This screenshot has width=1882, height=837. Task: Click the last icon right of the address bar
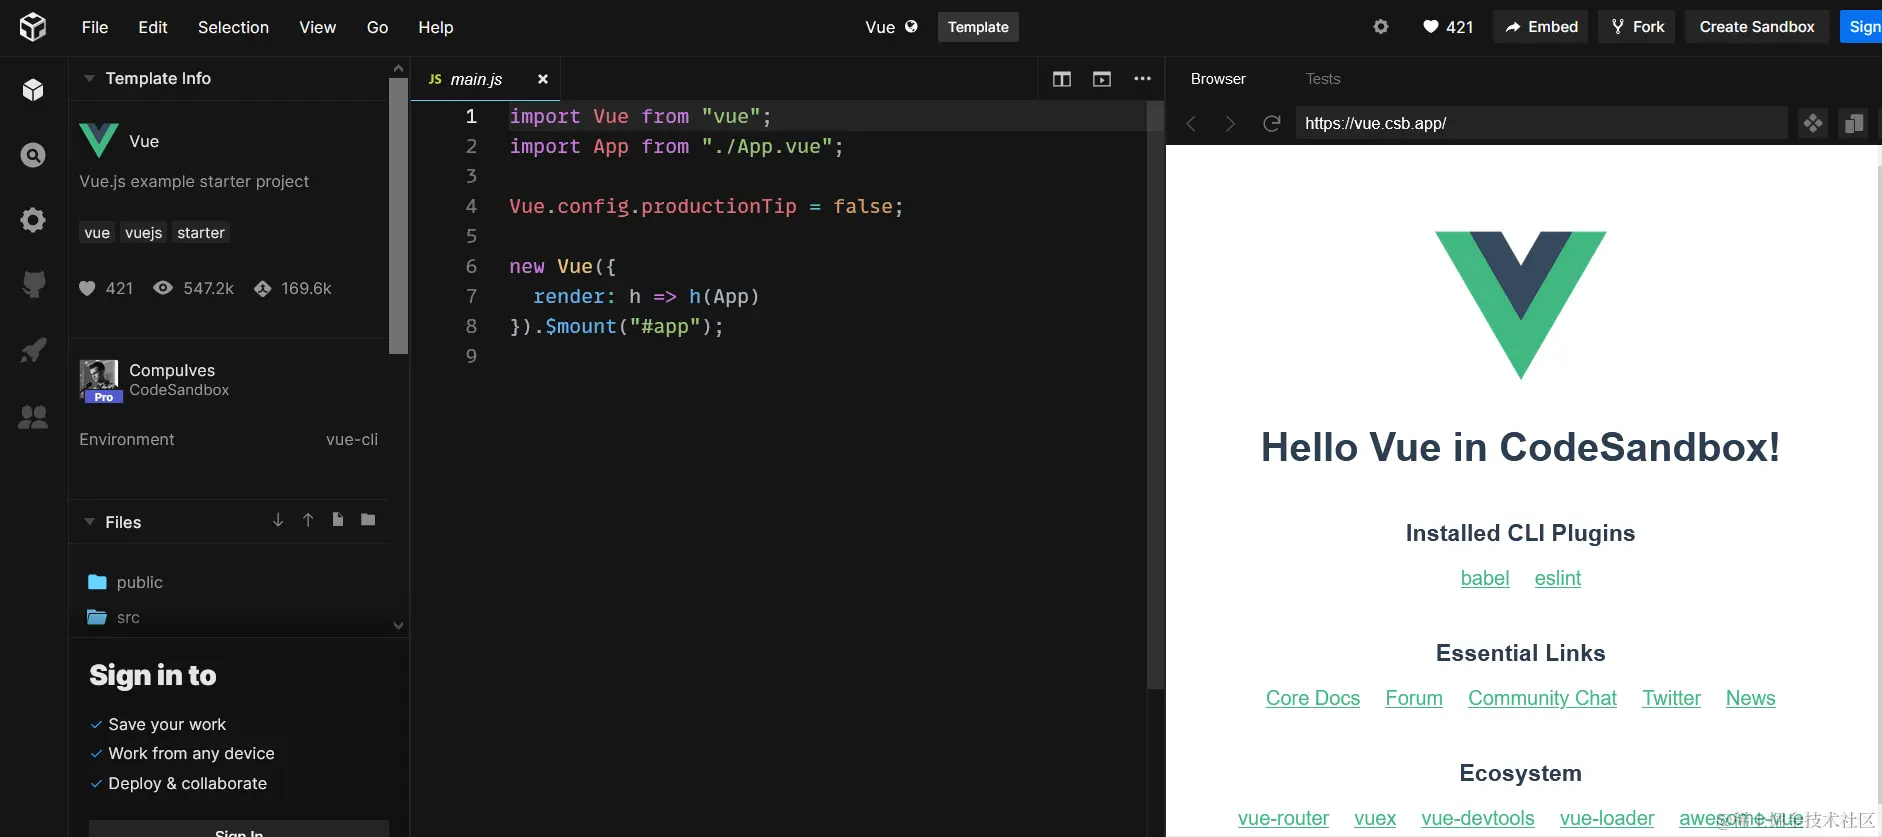(x=1854, y=124)
